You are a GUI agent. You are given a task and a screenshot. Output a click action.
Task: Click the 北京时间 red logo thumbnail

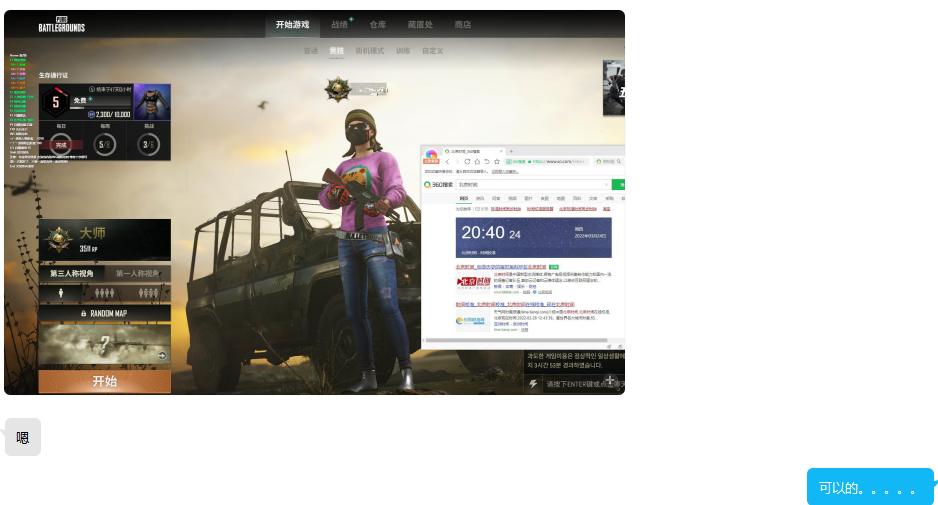click(473, 282)
